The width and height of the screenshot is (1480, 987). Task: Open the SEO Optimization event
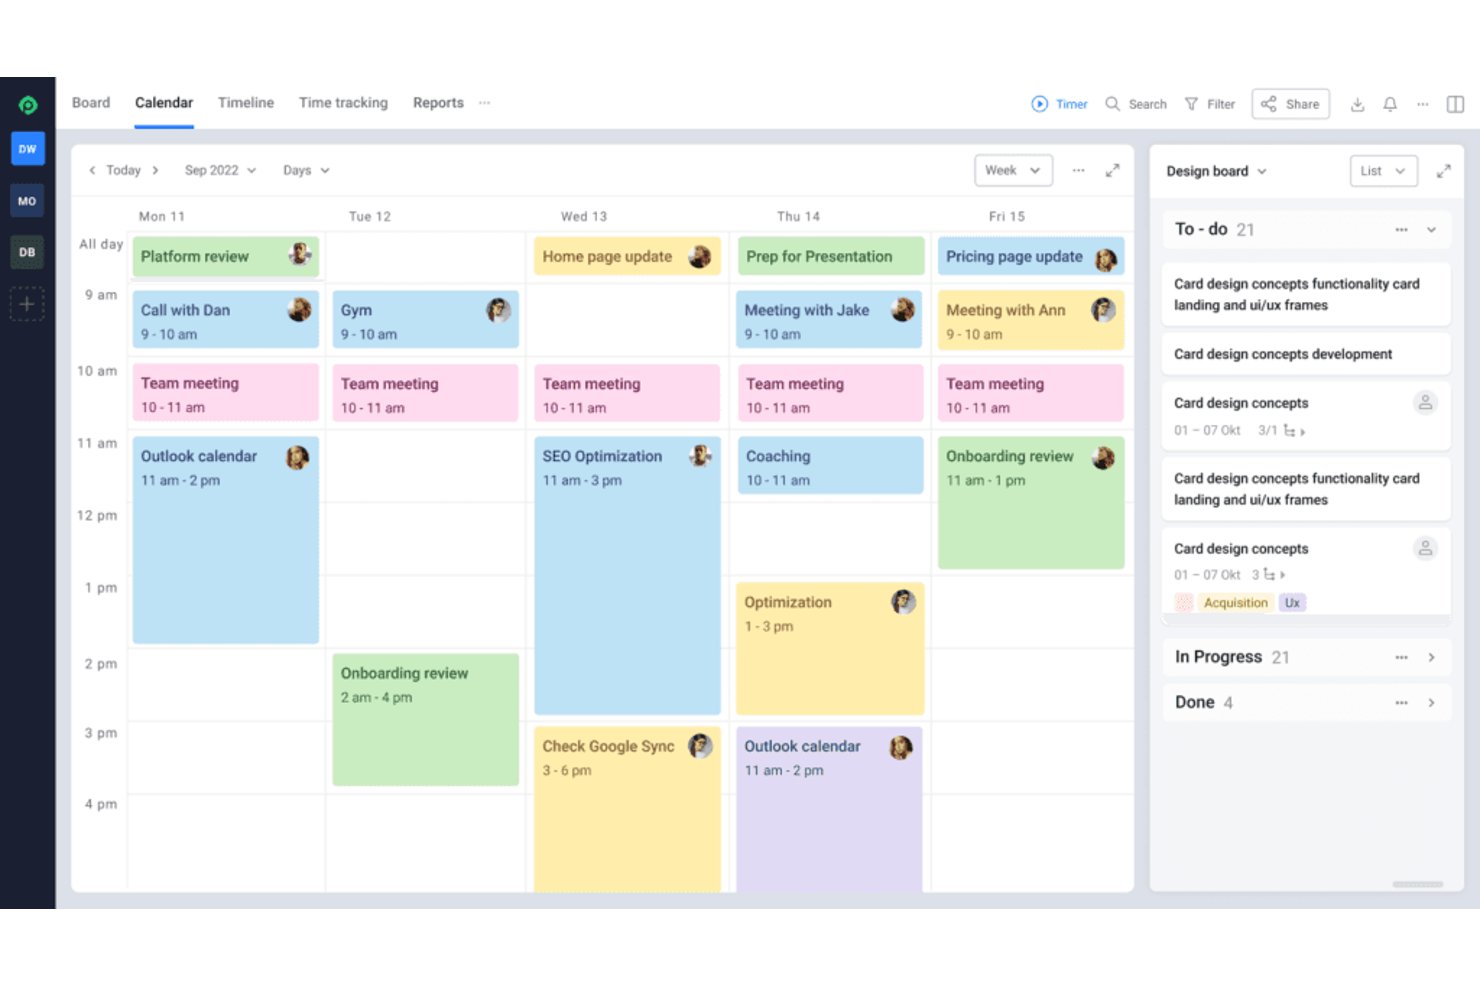coord(627,575)
